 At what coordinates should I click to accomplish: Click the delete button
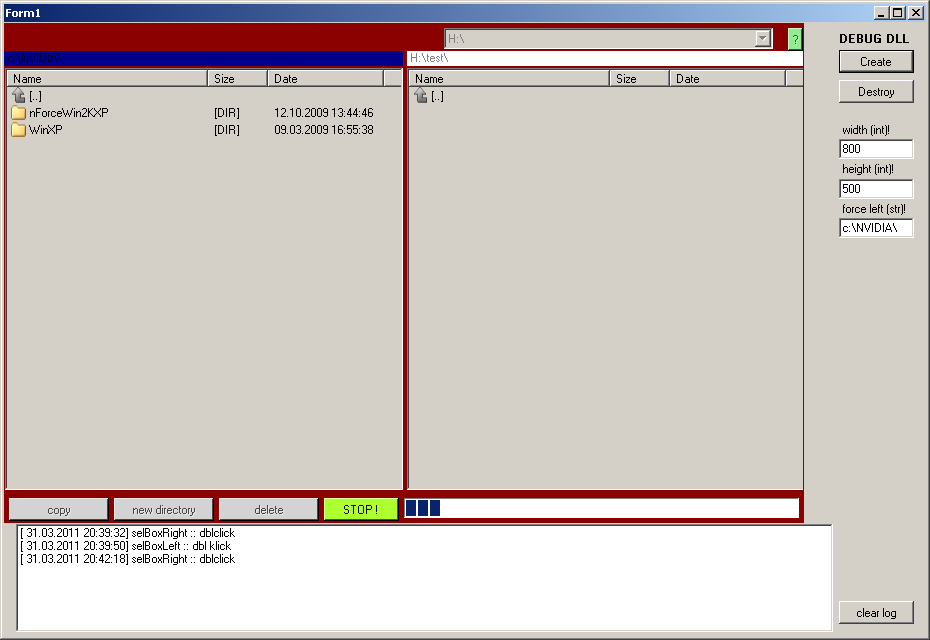point(269,510)
